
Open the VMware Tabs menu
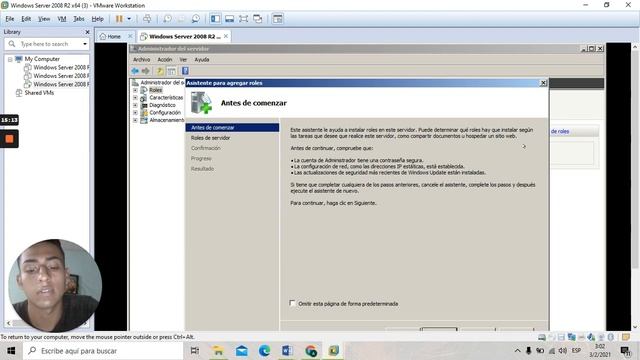click(79, 19)
